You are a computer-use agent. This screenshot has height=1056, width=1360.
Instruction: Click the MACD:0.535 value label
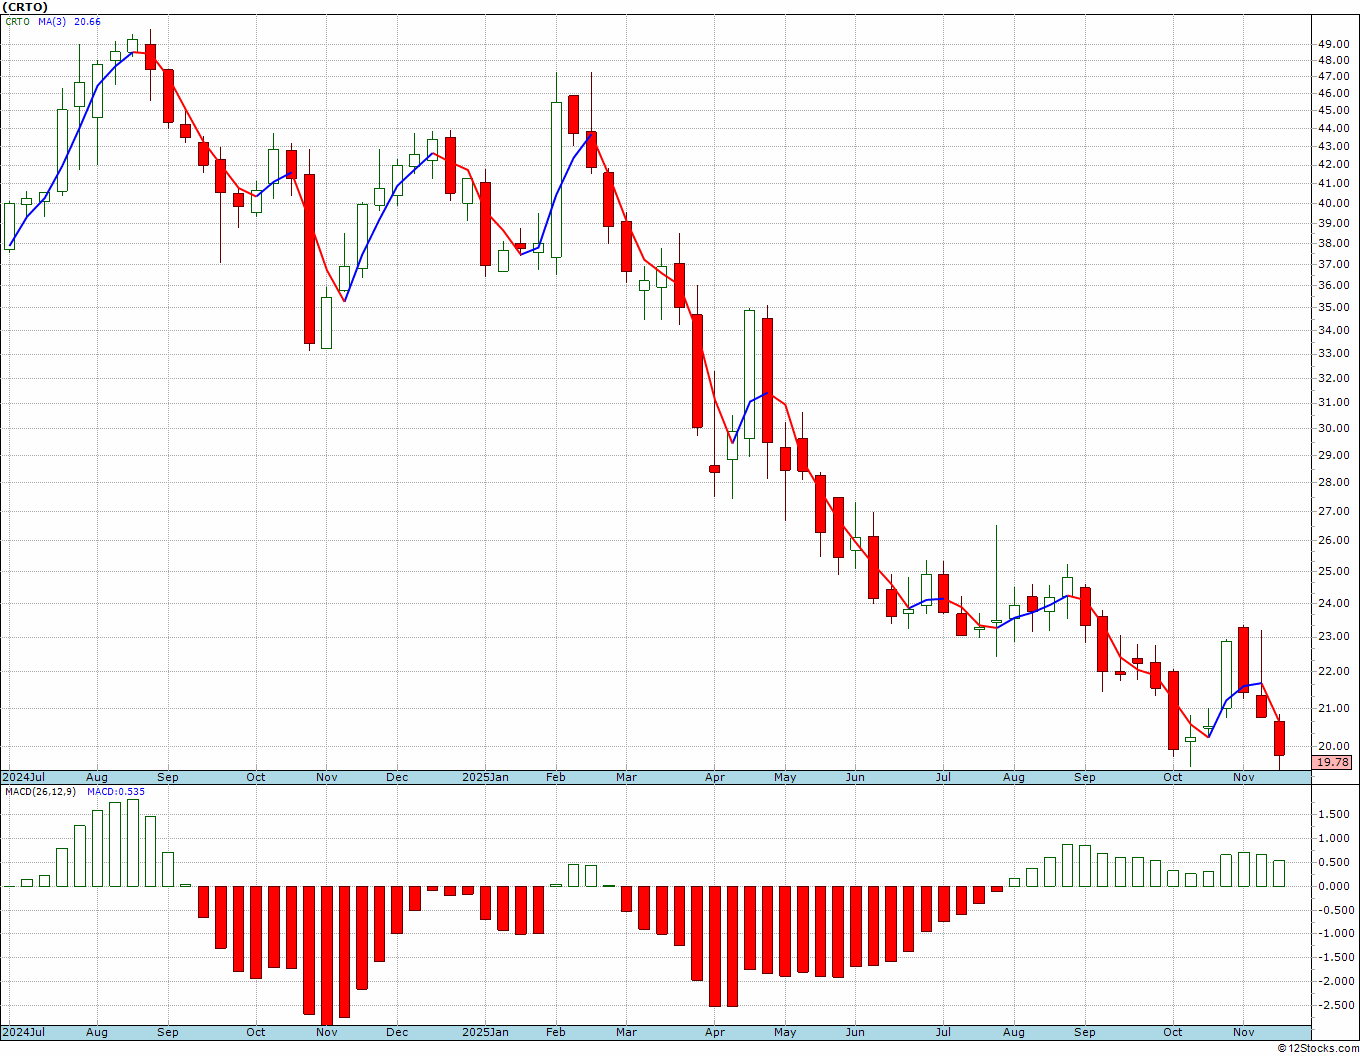[116, 792]
